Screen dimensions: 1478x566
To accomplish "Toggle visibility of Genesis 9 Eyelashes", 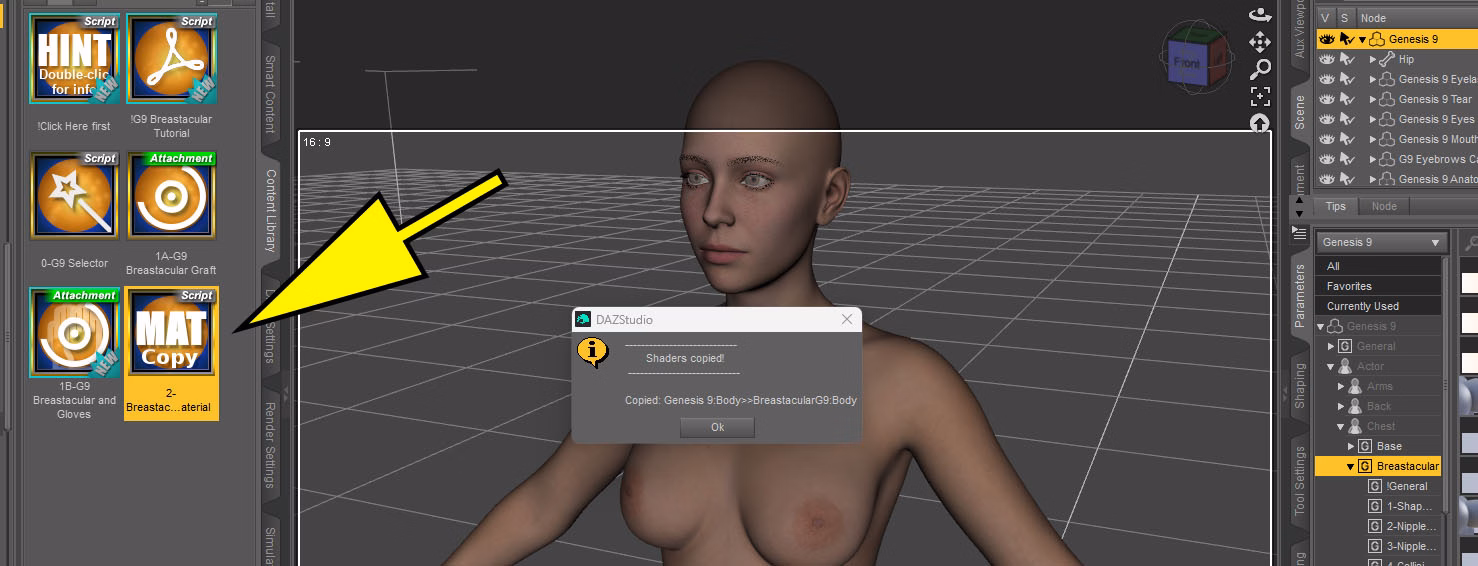I will pos(1327,79).
